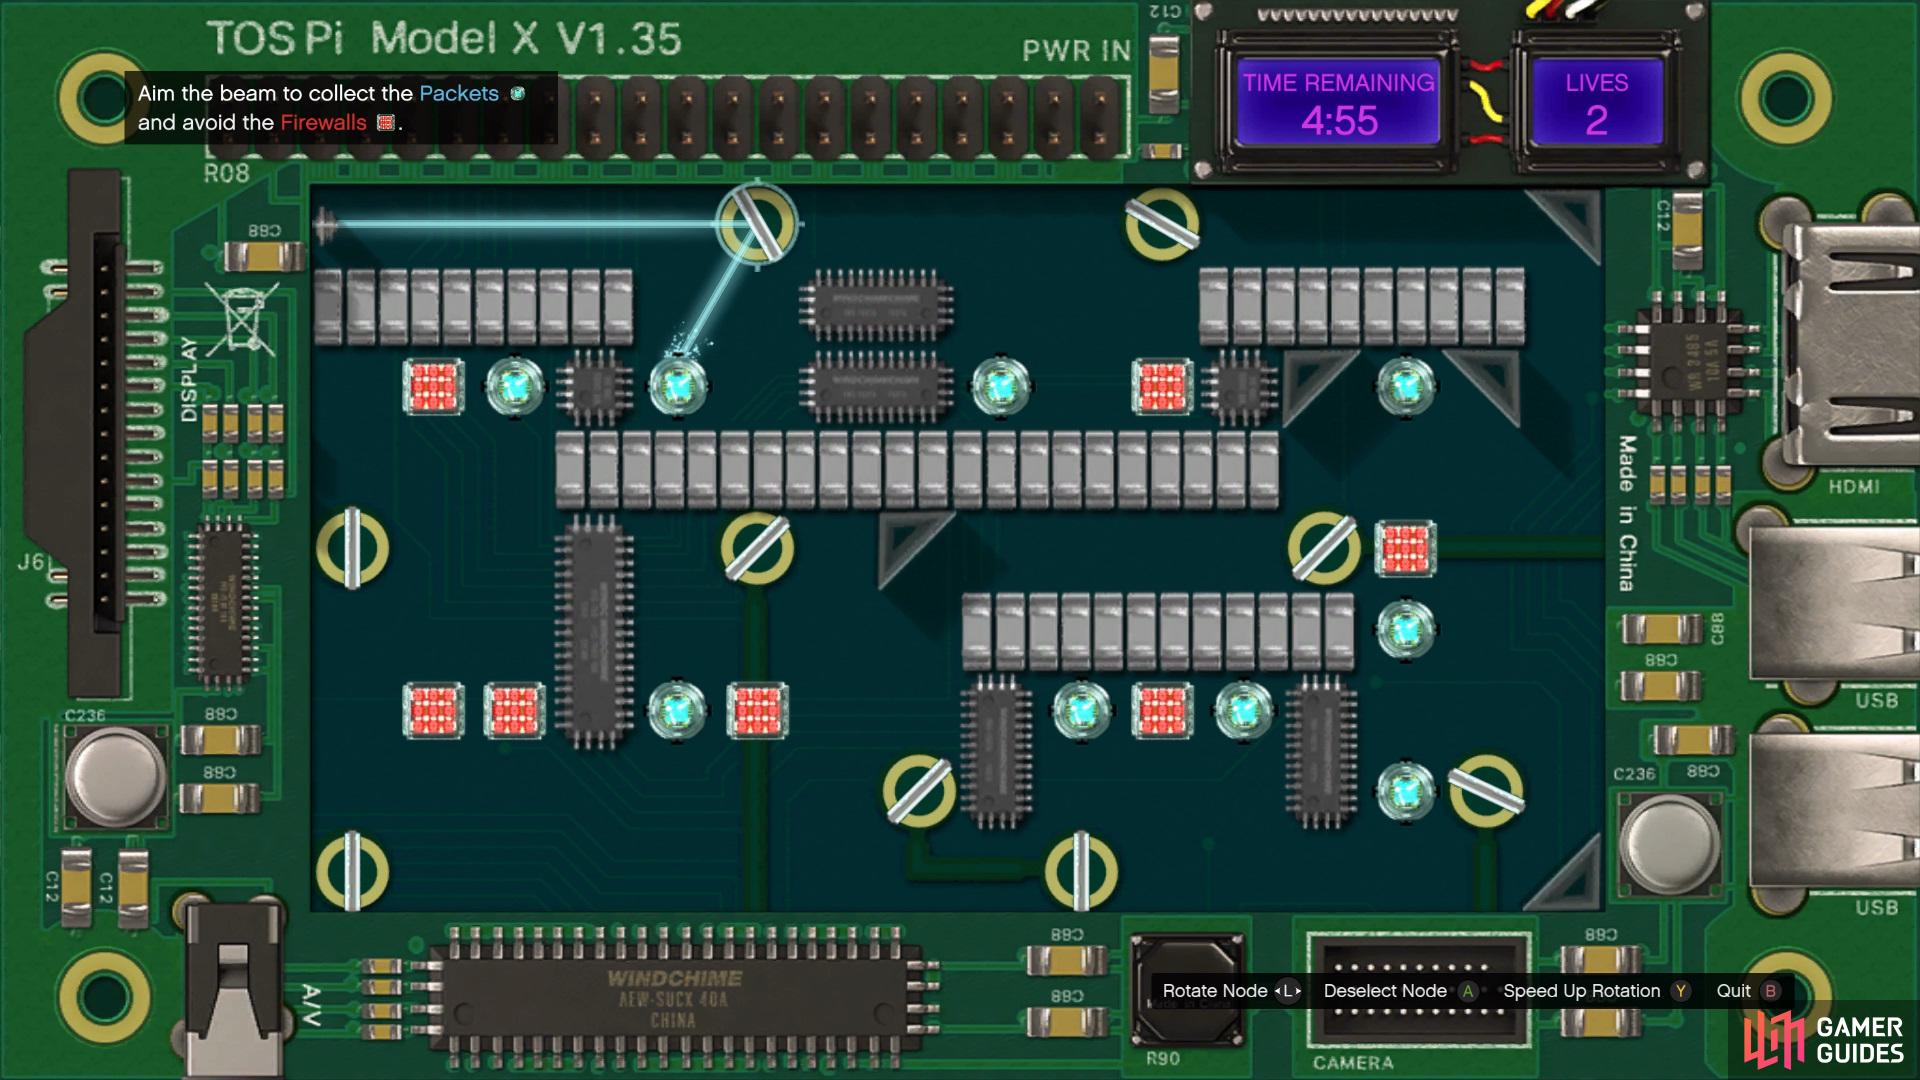Click the top-left firewall block

tap(433, 386)
